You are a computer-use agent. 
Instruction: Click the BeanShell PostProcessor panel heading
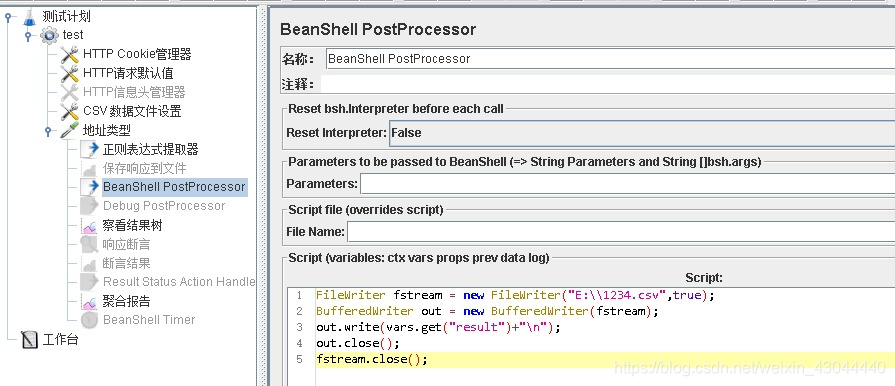pos(378,30)
